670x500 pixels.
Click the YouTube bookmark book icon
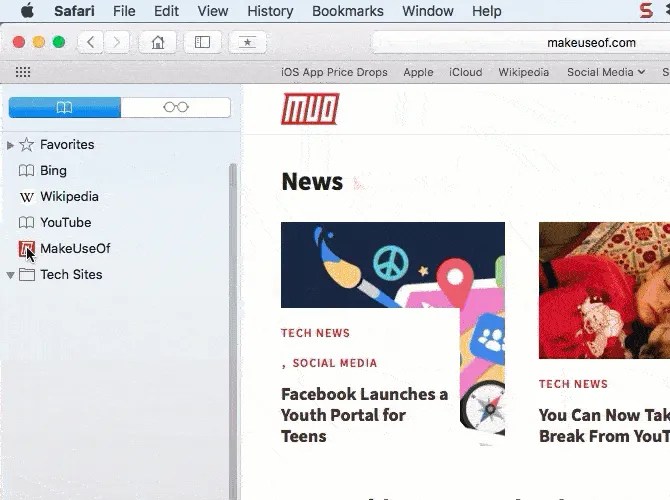(x=26, y=223)
